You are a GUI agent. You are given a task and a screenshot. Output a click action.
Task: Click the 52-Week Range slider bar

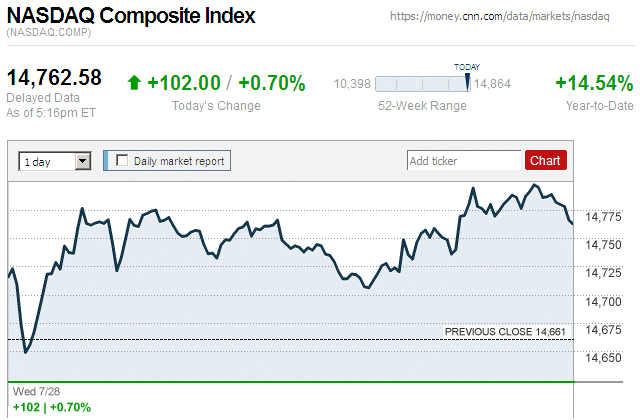(x=424, y=84)
